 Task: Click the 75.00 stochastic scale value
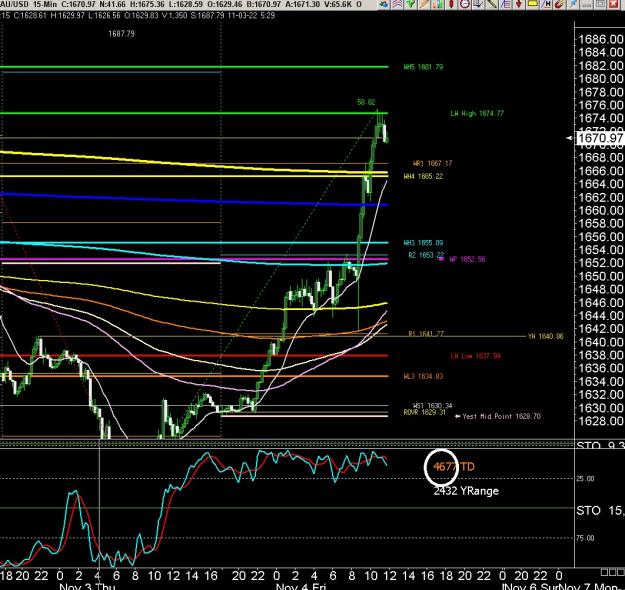pos(585,538)
